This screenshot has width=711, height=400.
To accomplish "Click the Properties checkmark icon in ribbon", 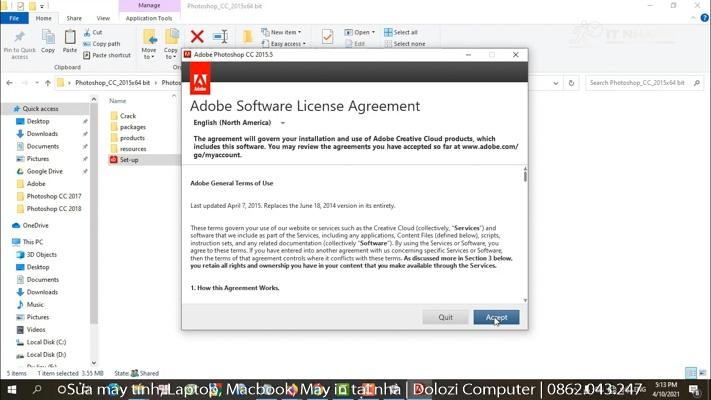I will (x=327, y=37).
